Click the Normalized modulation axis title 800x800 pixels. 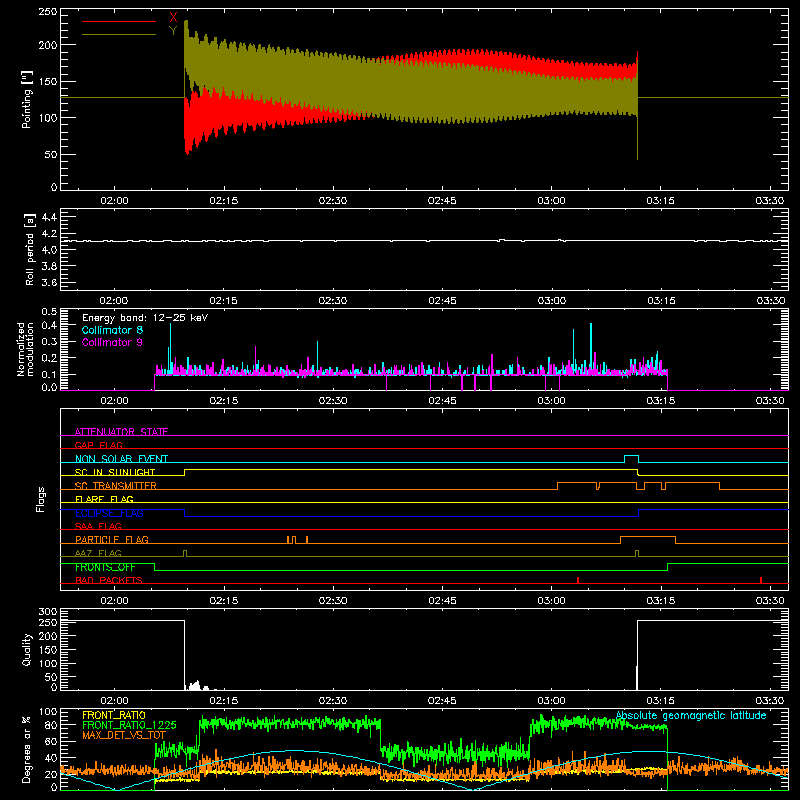(x=26, y=349)
